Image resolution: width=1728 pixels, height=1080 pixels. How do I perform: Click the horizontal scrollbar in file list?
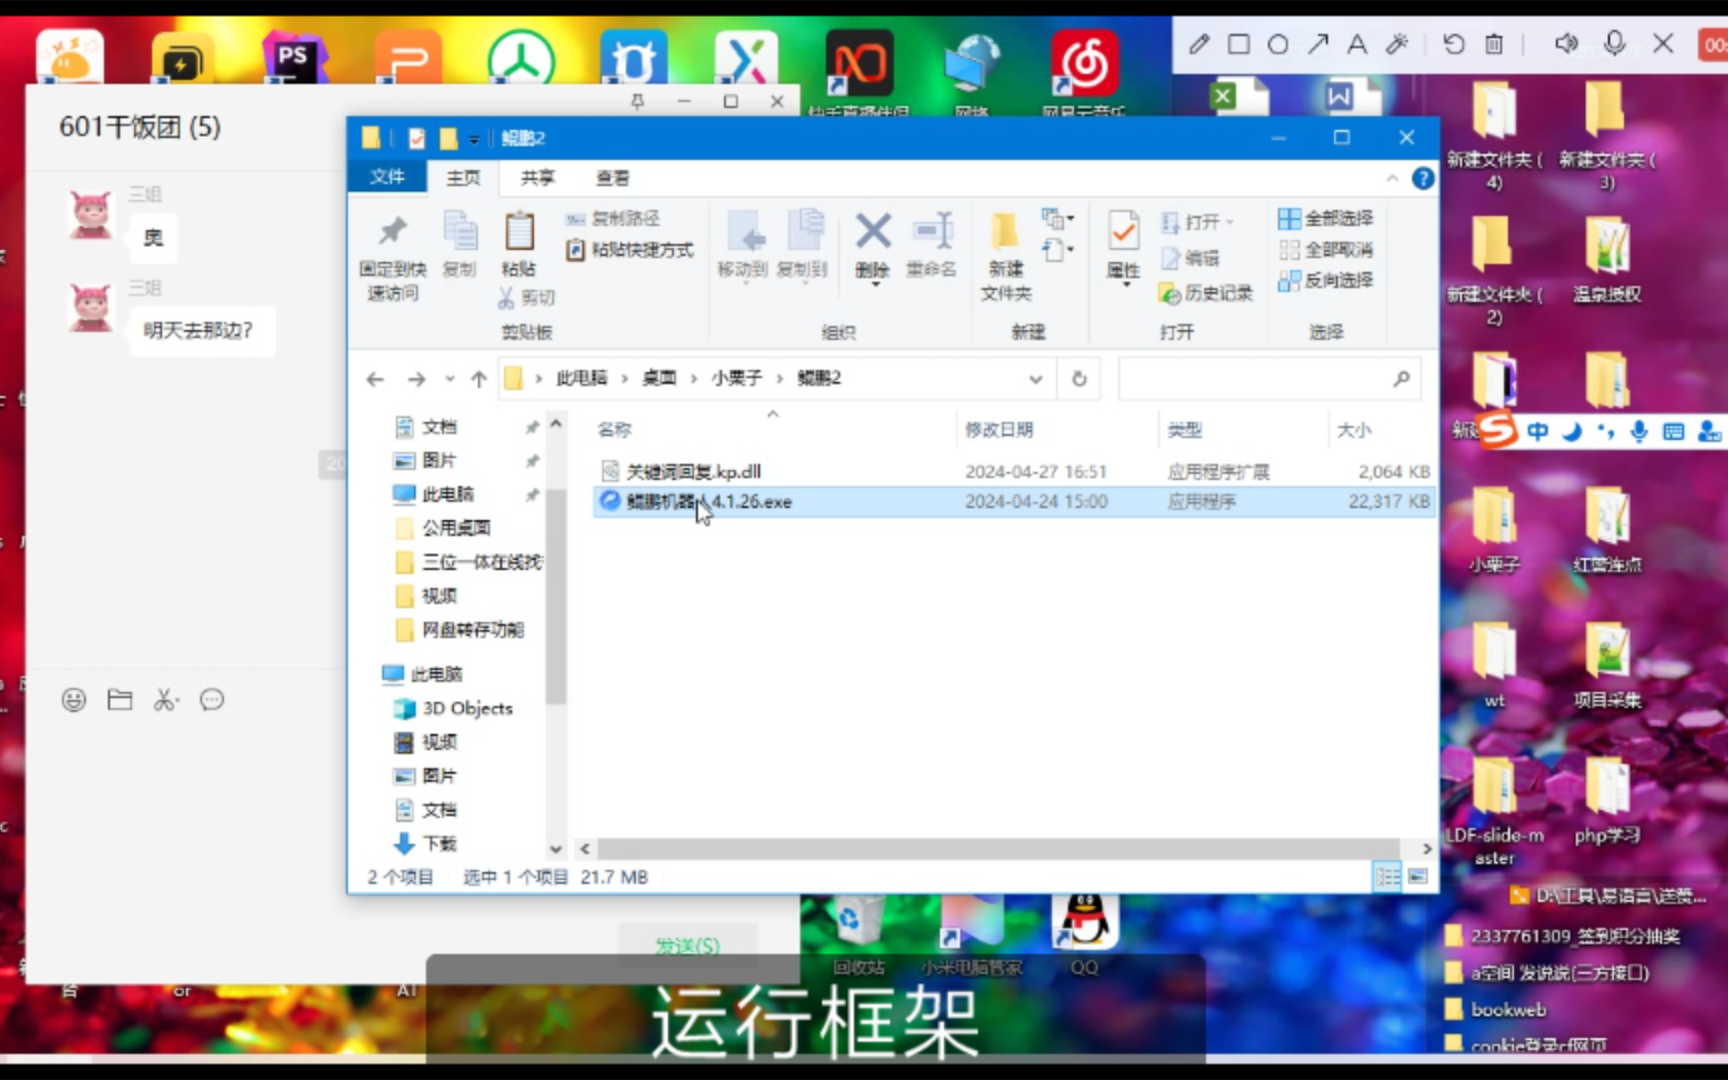coord(997,848)
